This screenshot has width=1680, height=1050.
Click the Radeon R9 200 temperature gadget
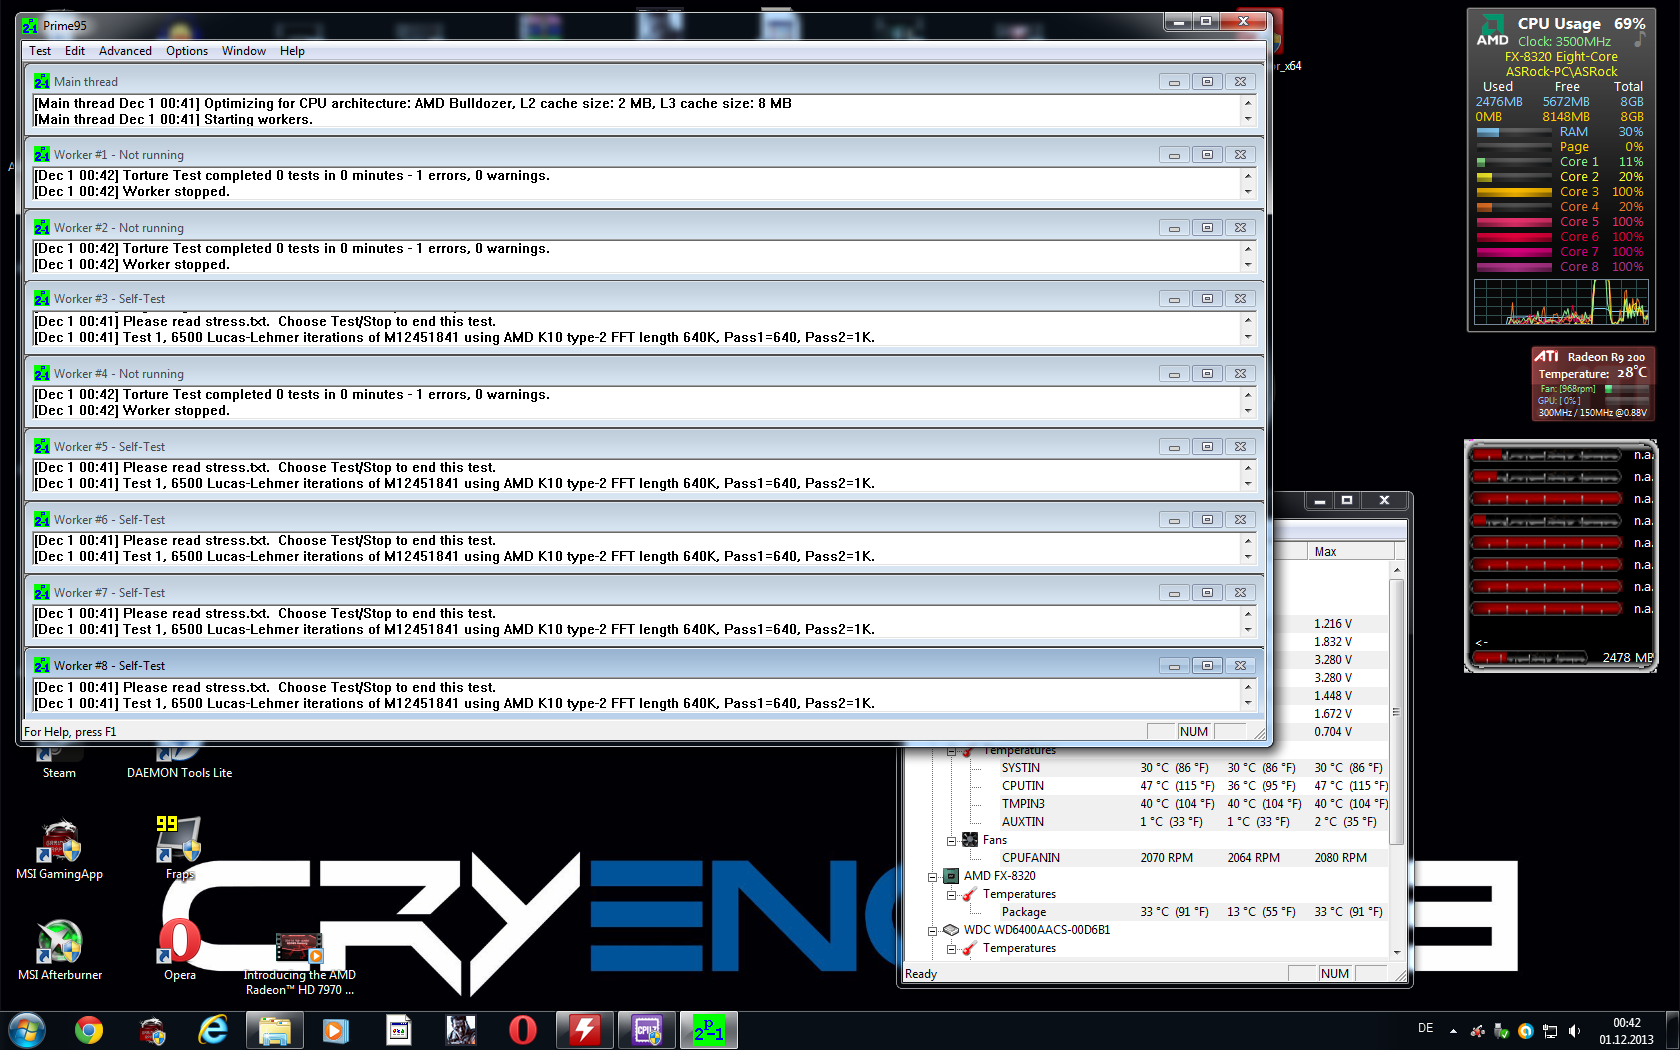coord(1592,384)
